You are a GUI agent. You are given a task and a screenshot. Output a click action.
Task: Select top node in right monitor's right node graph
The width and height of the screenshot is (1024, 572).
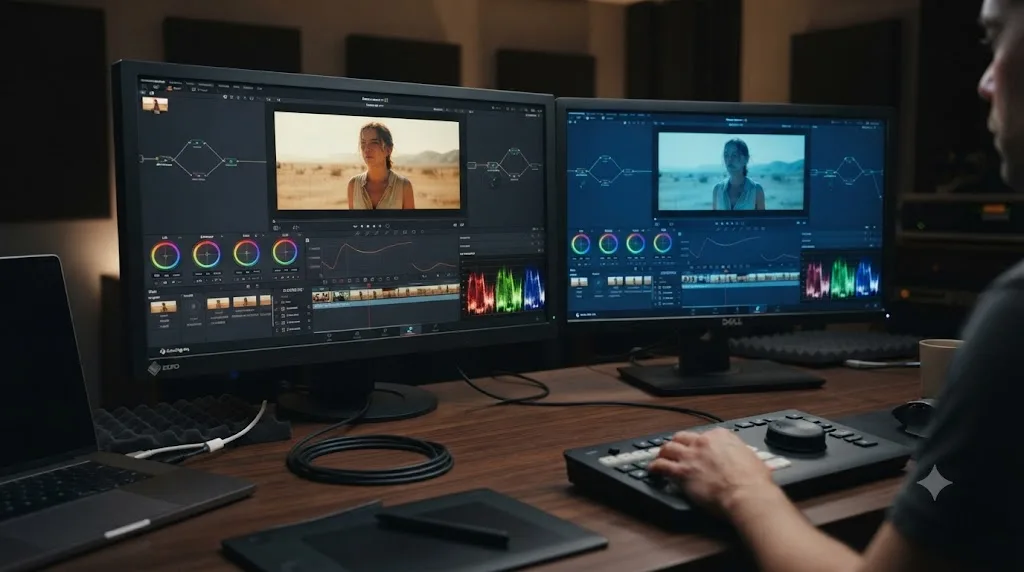(848, 159)
